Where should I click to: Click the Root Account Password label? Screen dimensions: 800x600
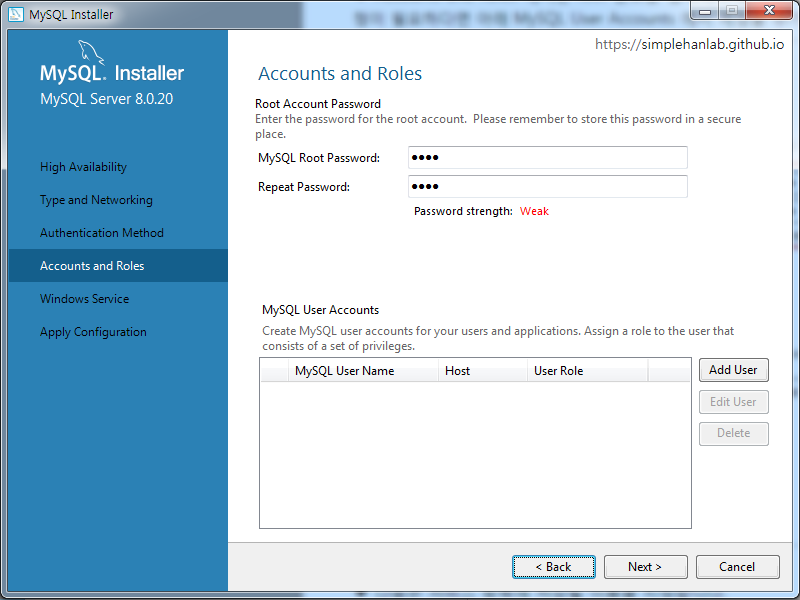click(318, 104)
